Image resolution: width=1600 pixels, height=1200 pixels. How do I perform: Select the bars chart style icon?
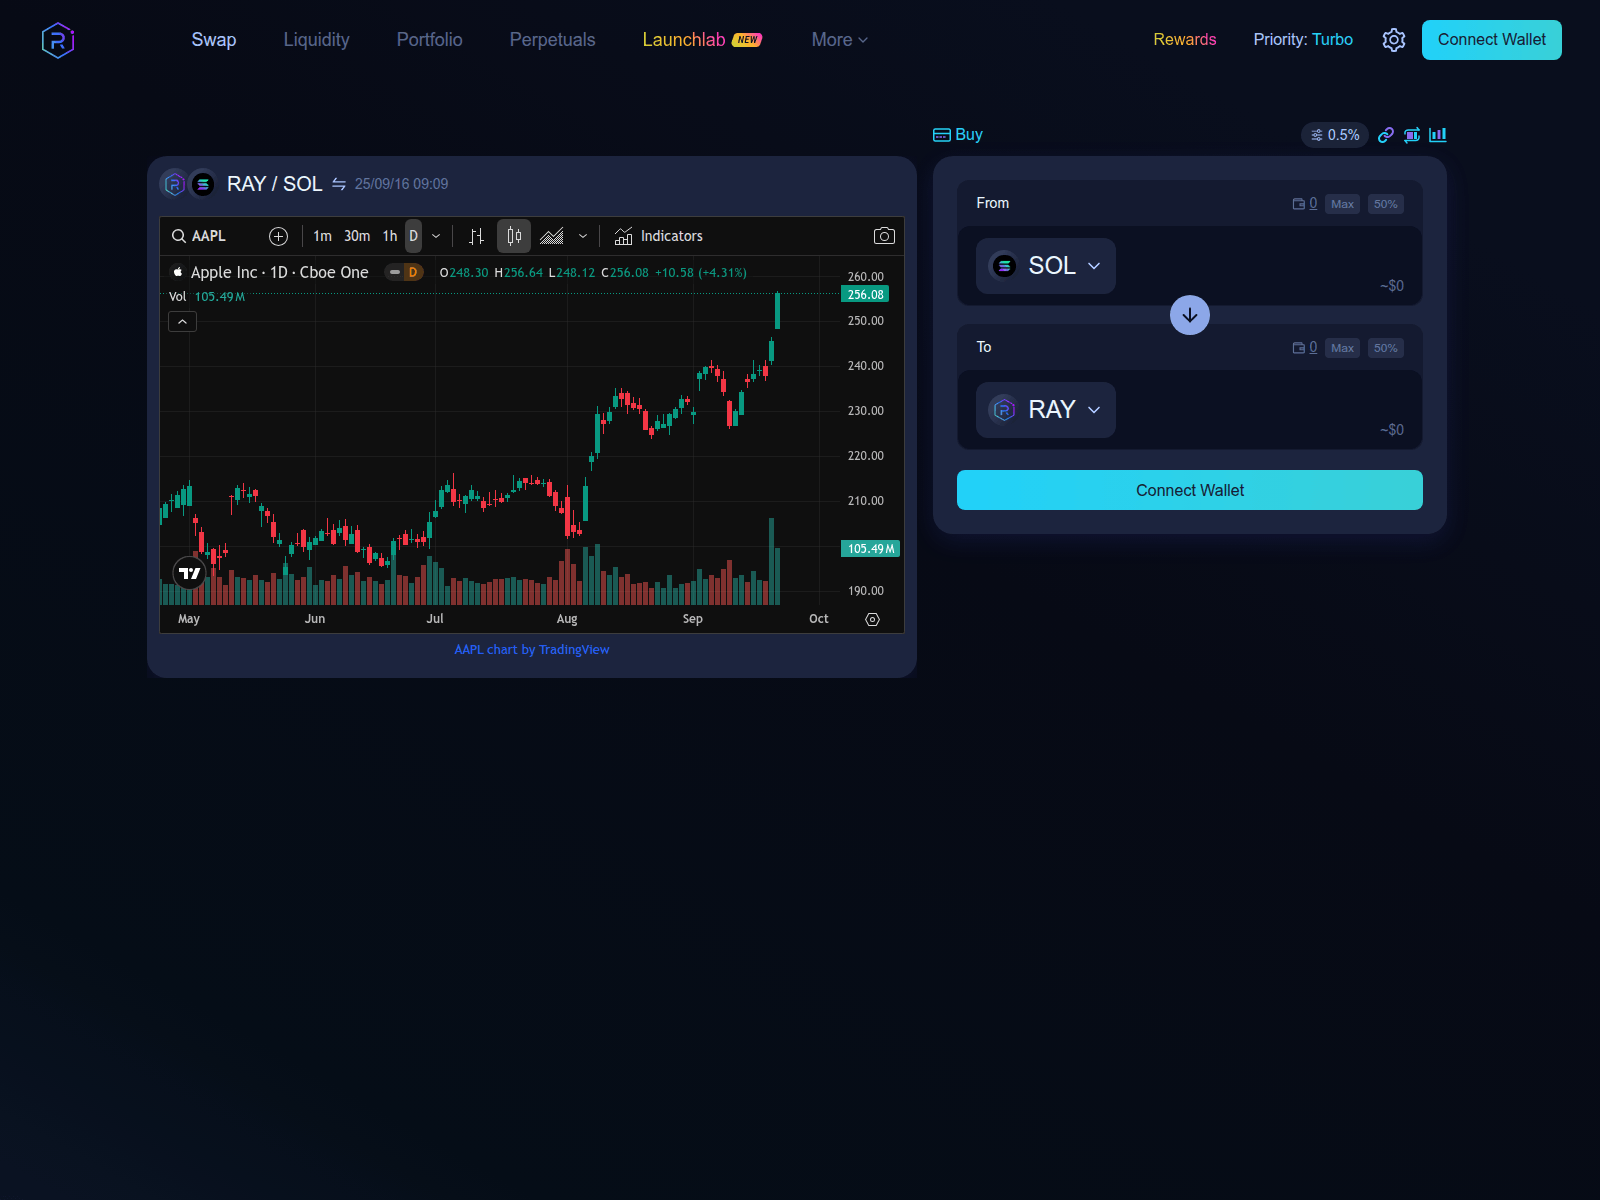click(x=477, y=236)
